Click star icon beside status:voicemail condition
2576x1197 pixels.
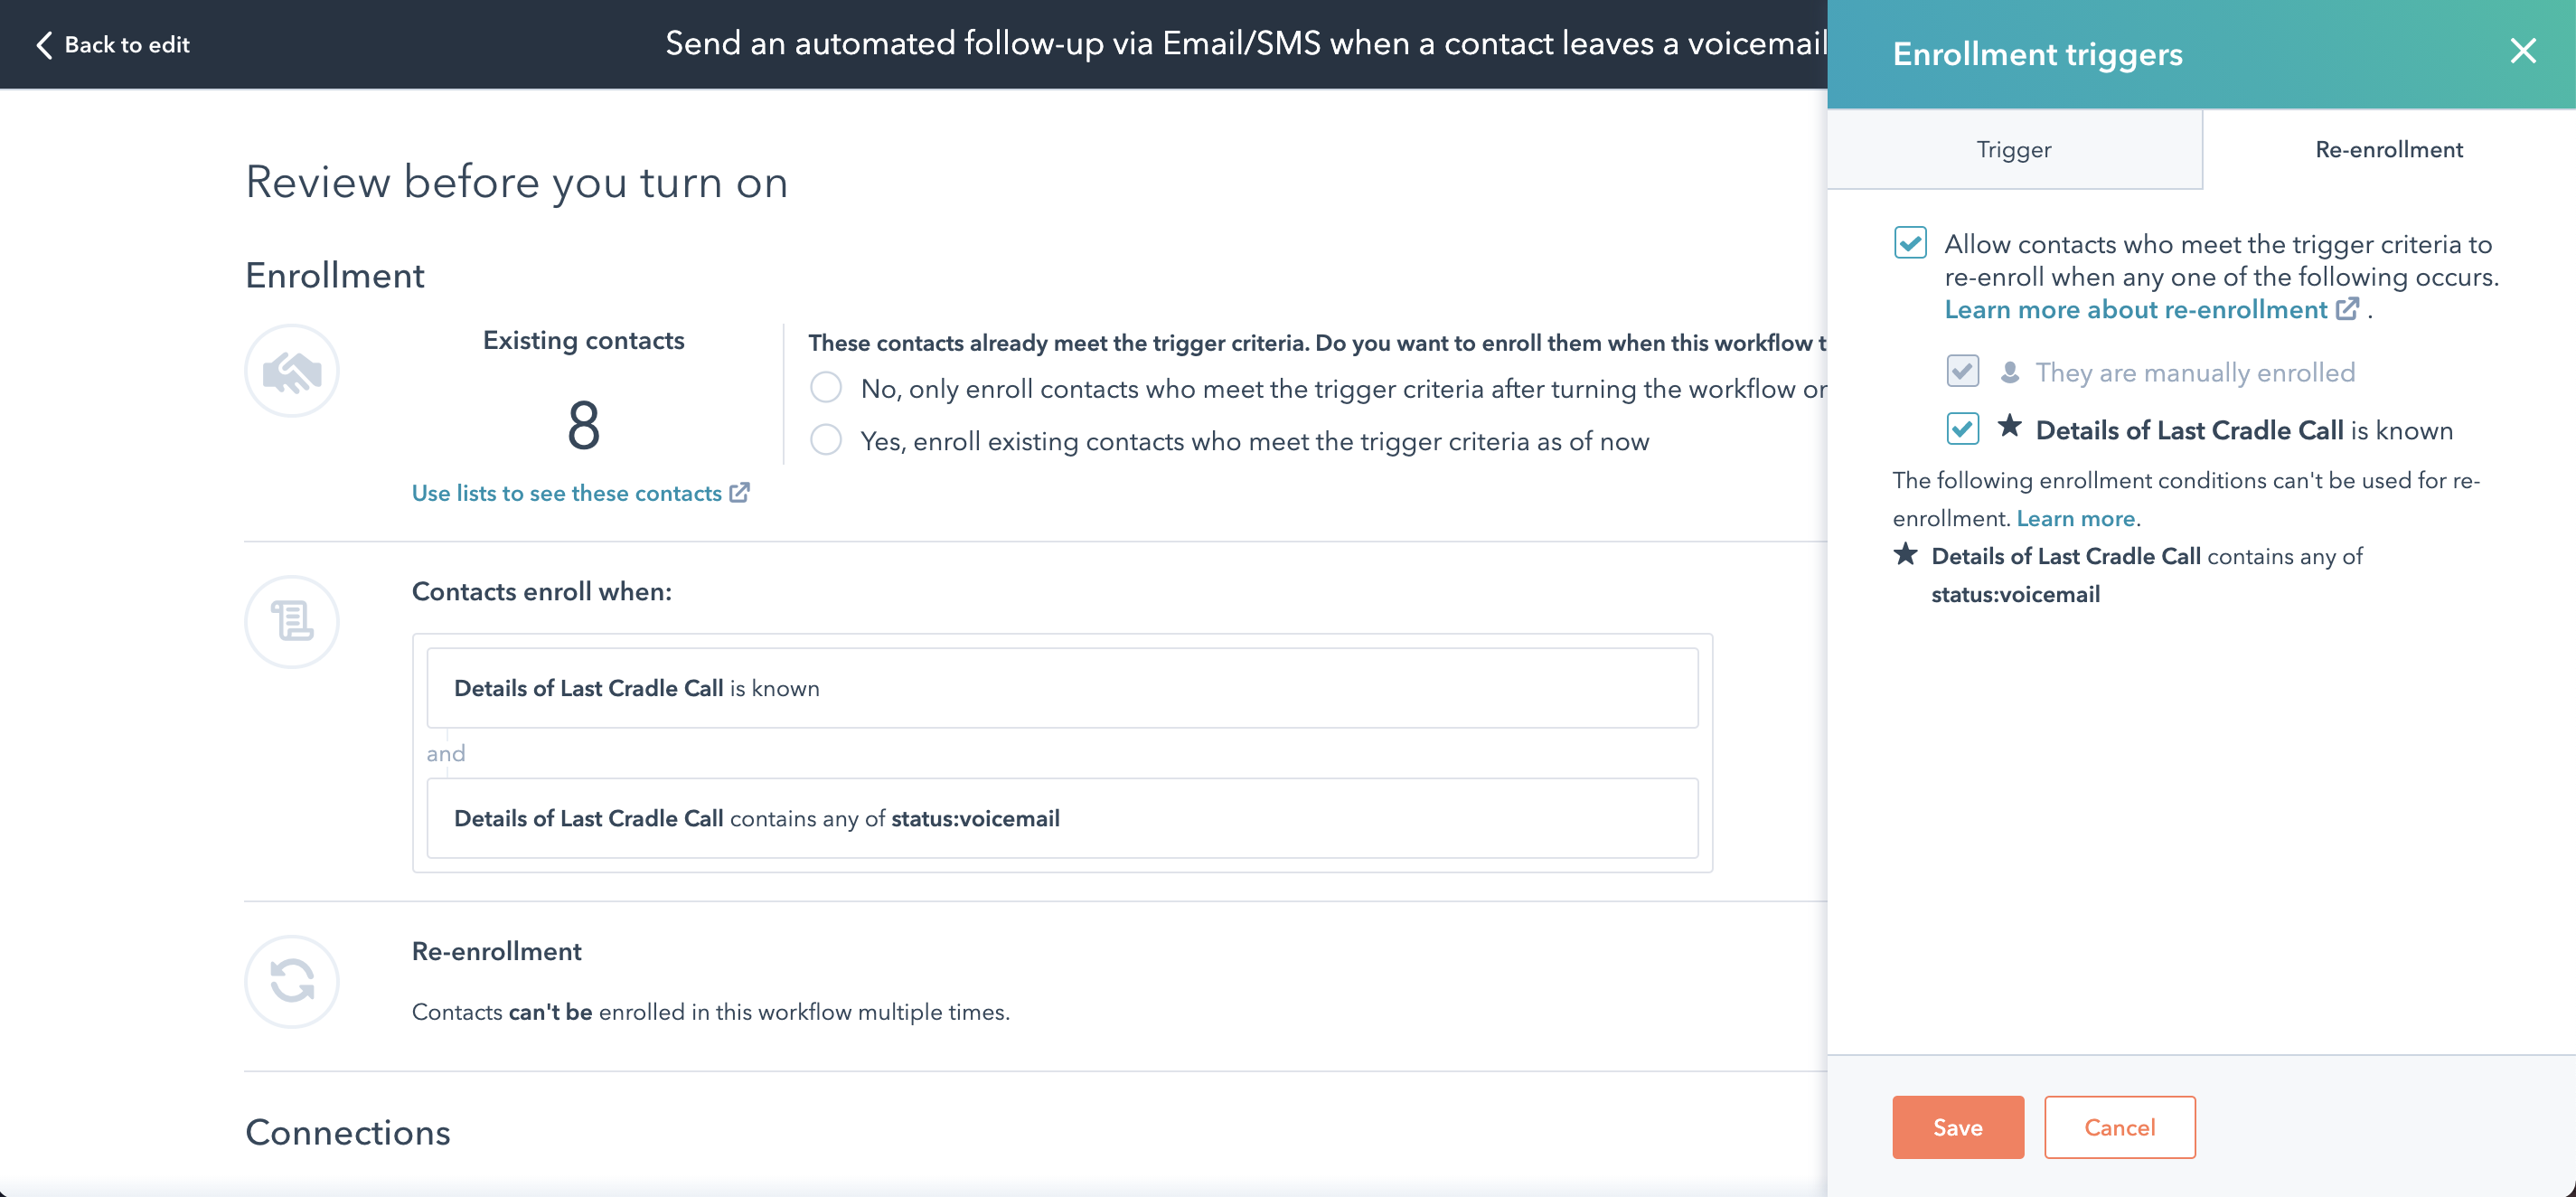tap(1906, 555)
